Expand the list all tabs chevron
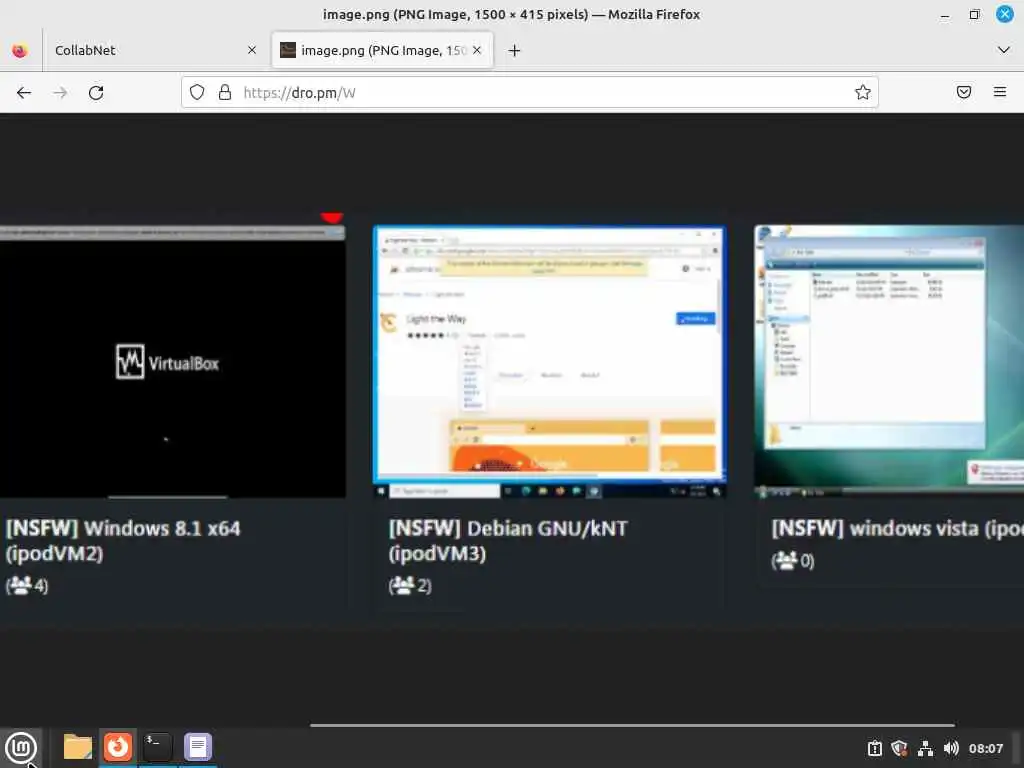Viewport: 1024px width, 768px height. point(1004,50)
